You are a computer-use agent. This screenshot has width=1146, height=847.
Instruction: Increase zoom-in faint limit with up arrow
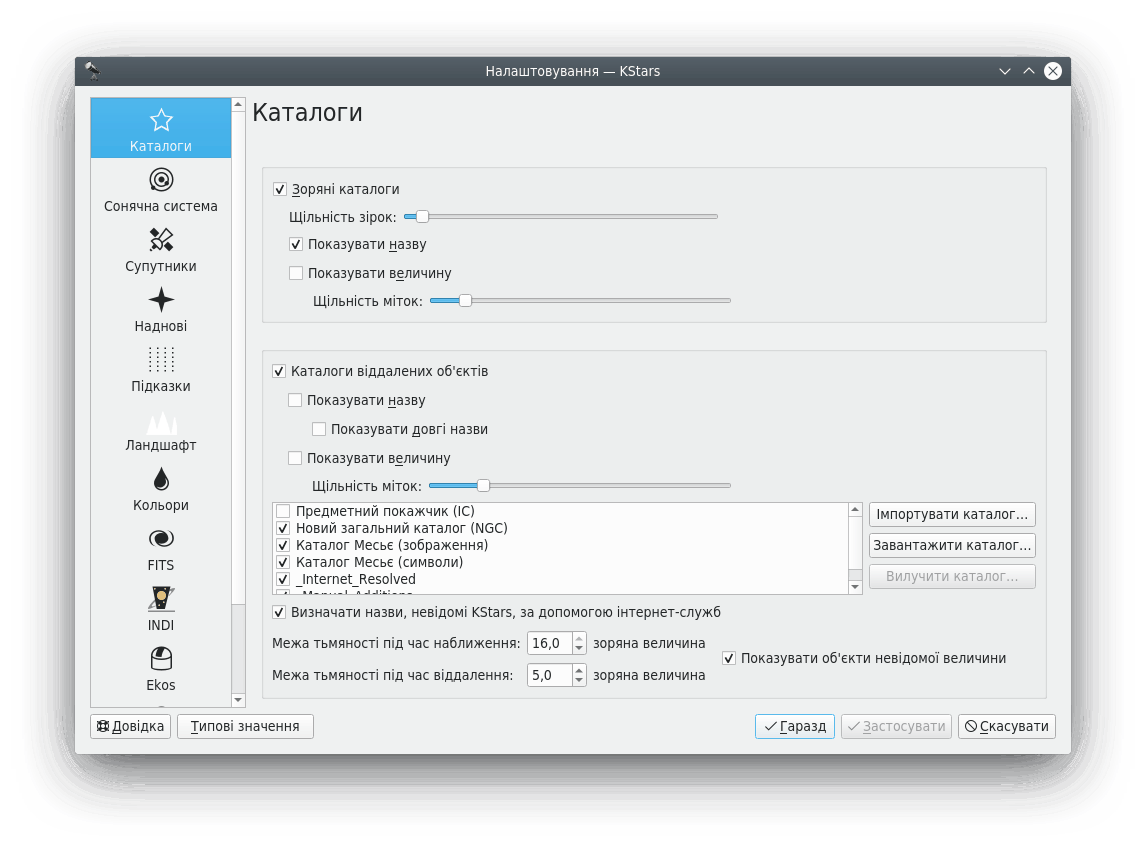[579, 637]
